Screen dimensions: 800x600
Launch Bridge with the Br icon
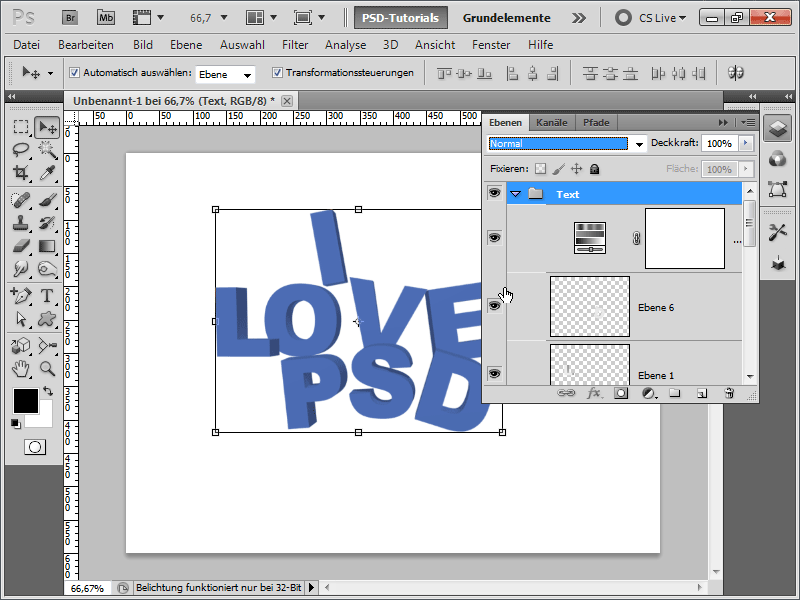pyautogui.click(x=70, y=18)
